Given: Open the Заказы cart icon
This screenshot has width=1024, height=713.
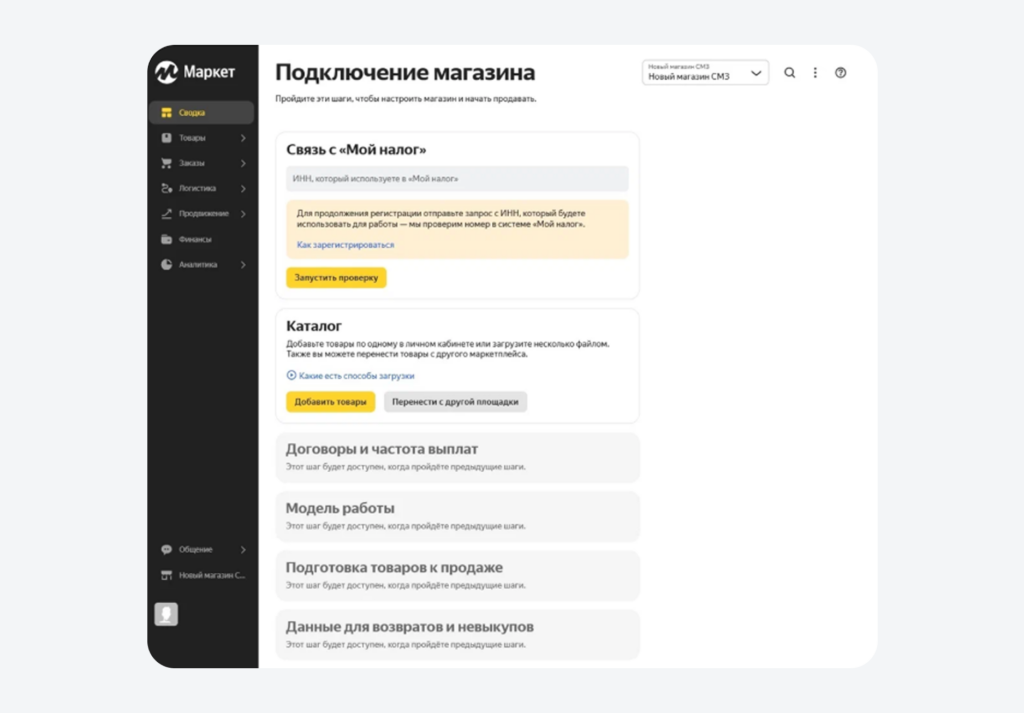Looking at the screenshot, I should [166, 163].
